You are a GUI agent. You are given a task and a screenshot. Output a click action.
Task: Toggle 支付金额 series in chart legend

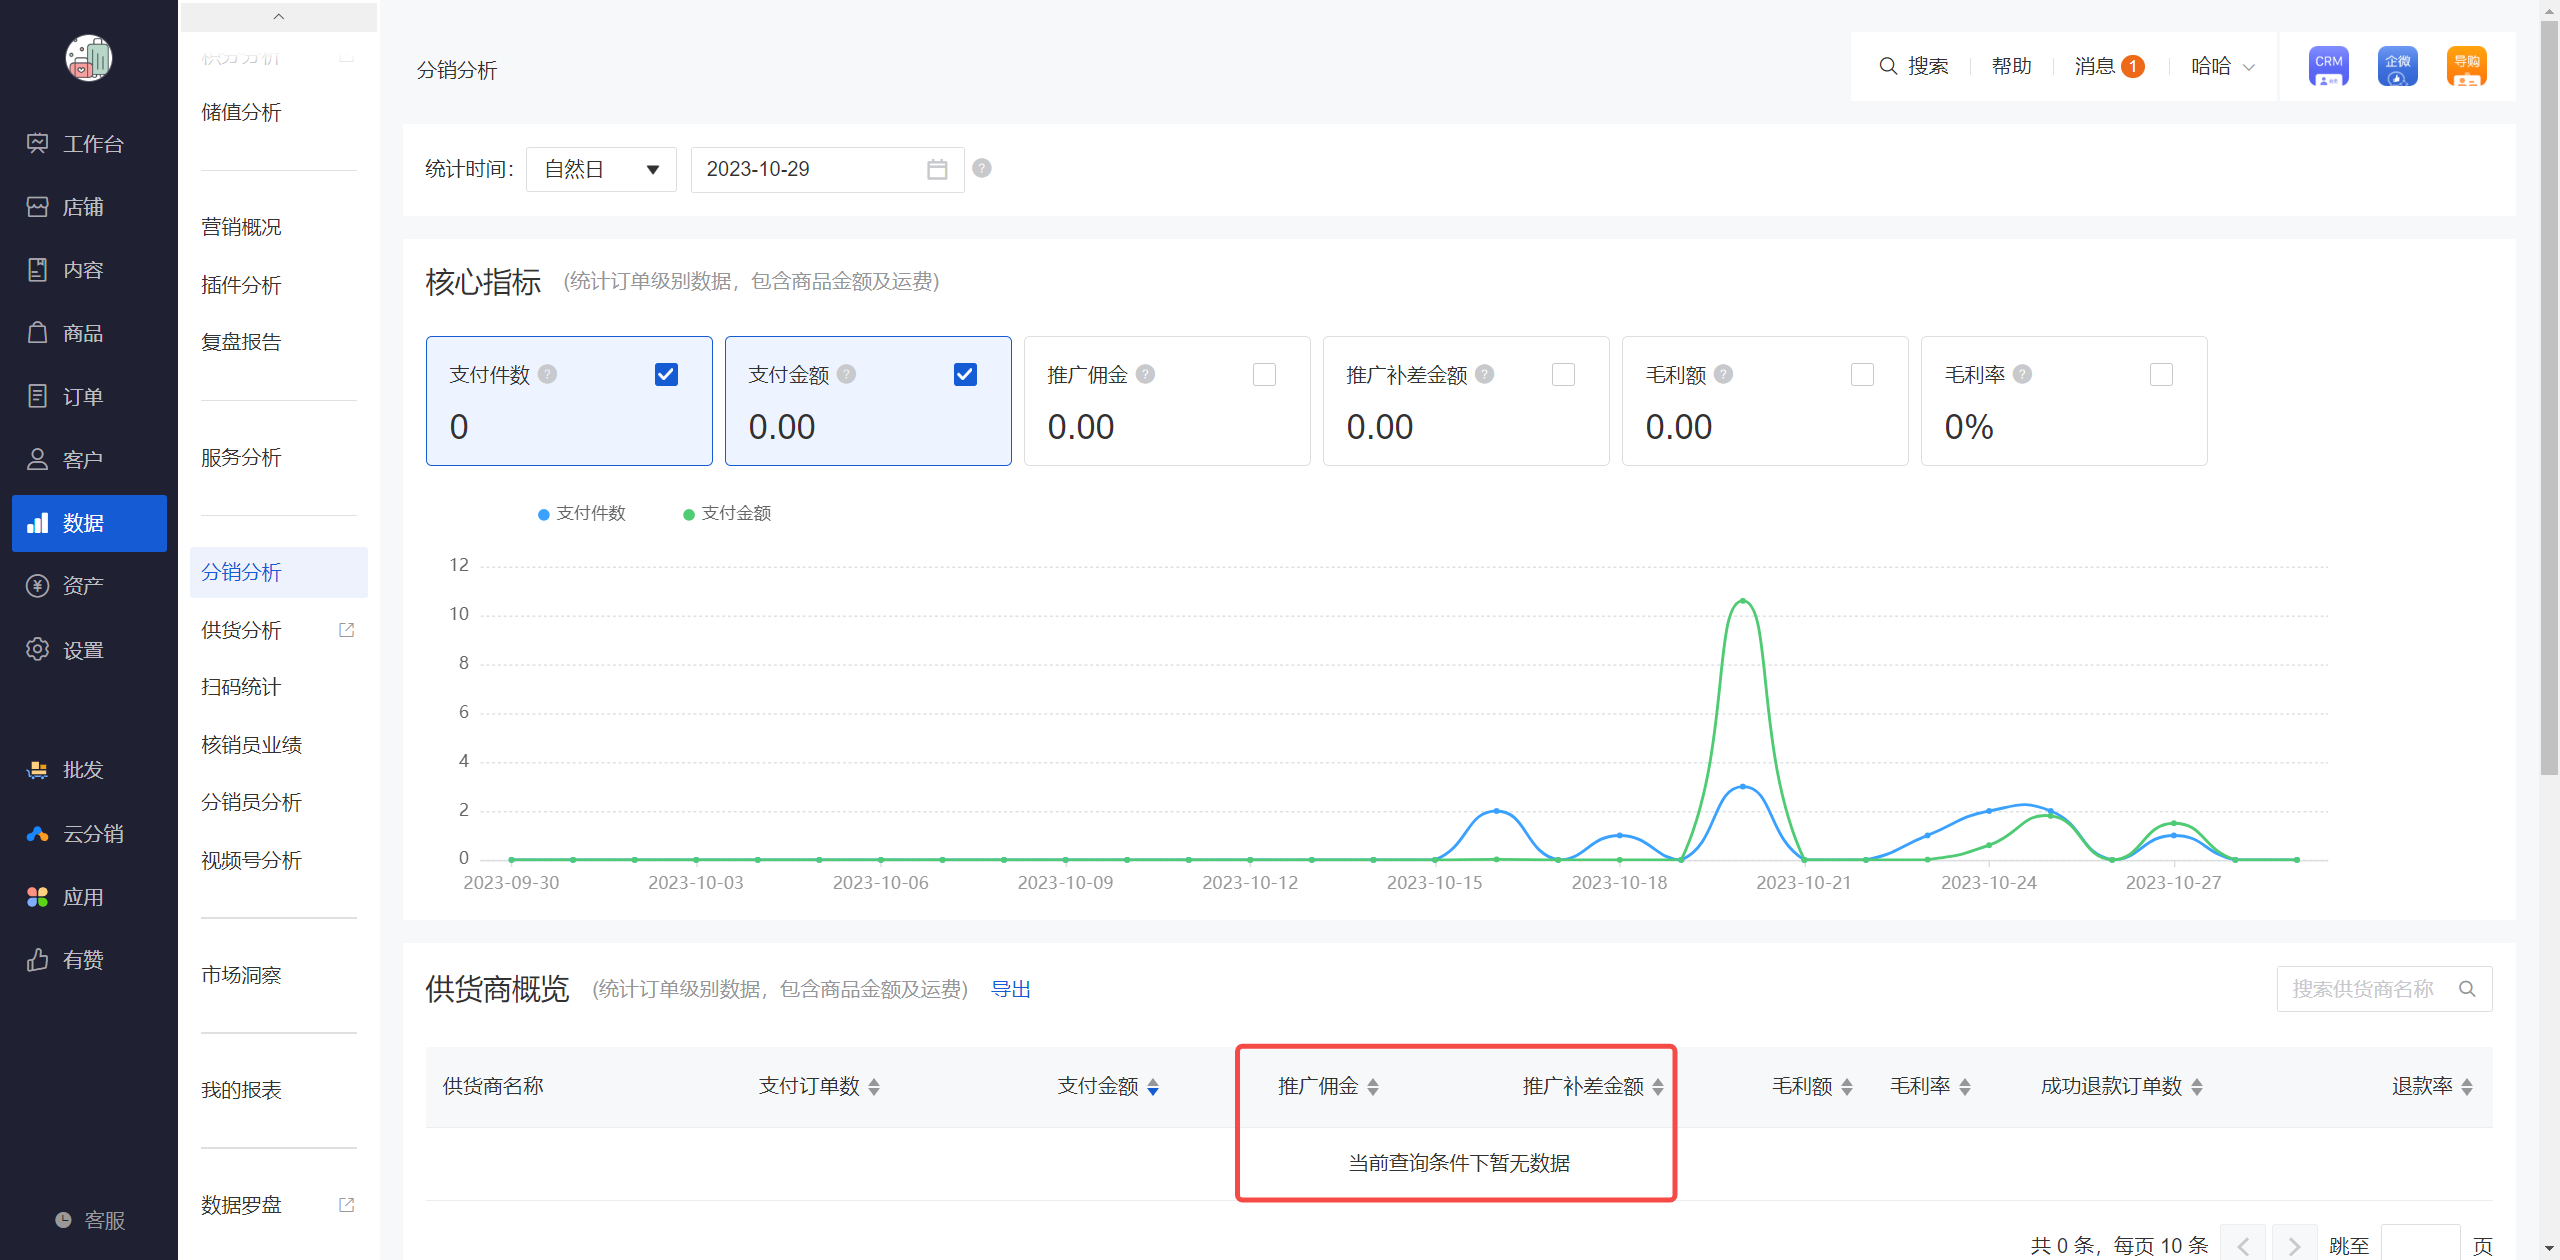pos(727,513)
